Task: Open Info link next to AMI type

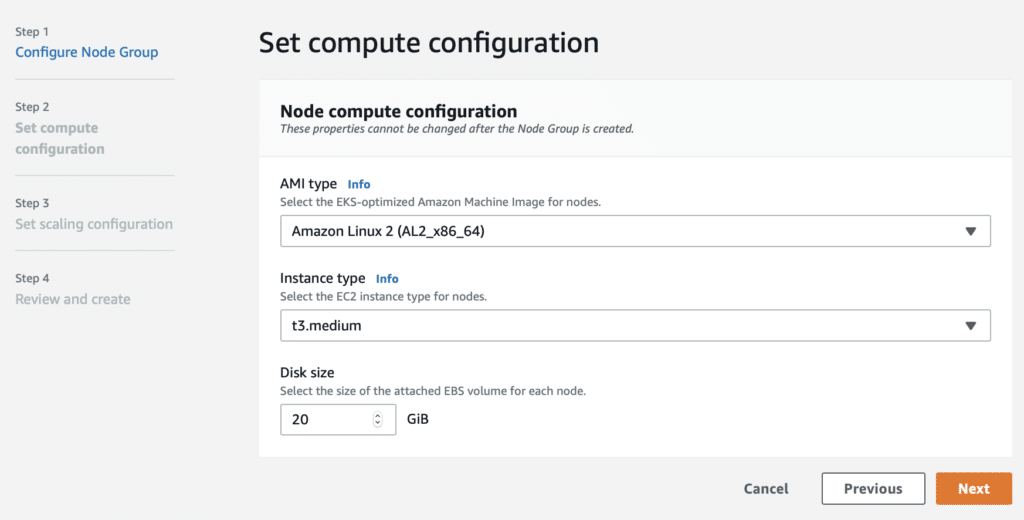Action: point(359,184)
